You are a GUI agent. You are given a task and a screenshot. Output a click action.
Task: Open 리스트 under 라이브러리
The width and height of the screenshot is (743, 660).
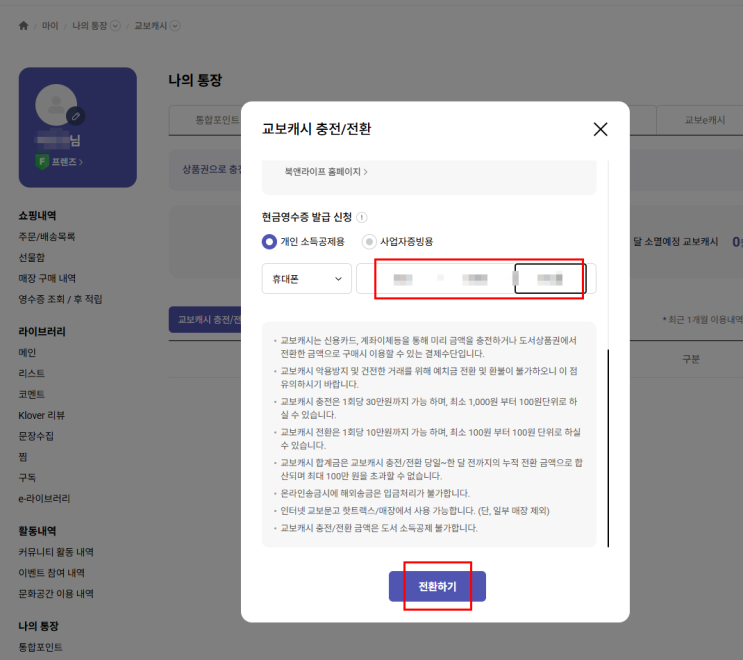(31, 373)
